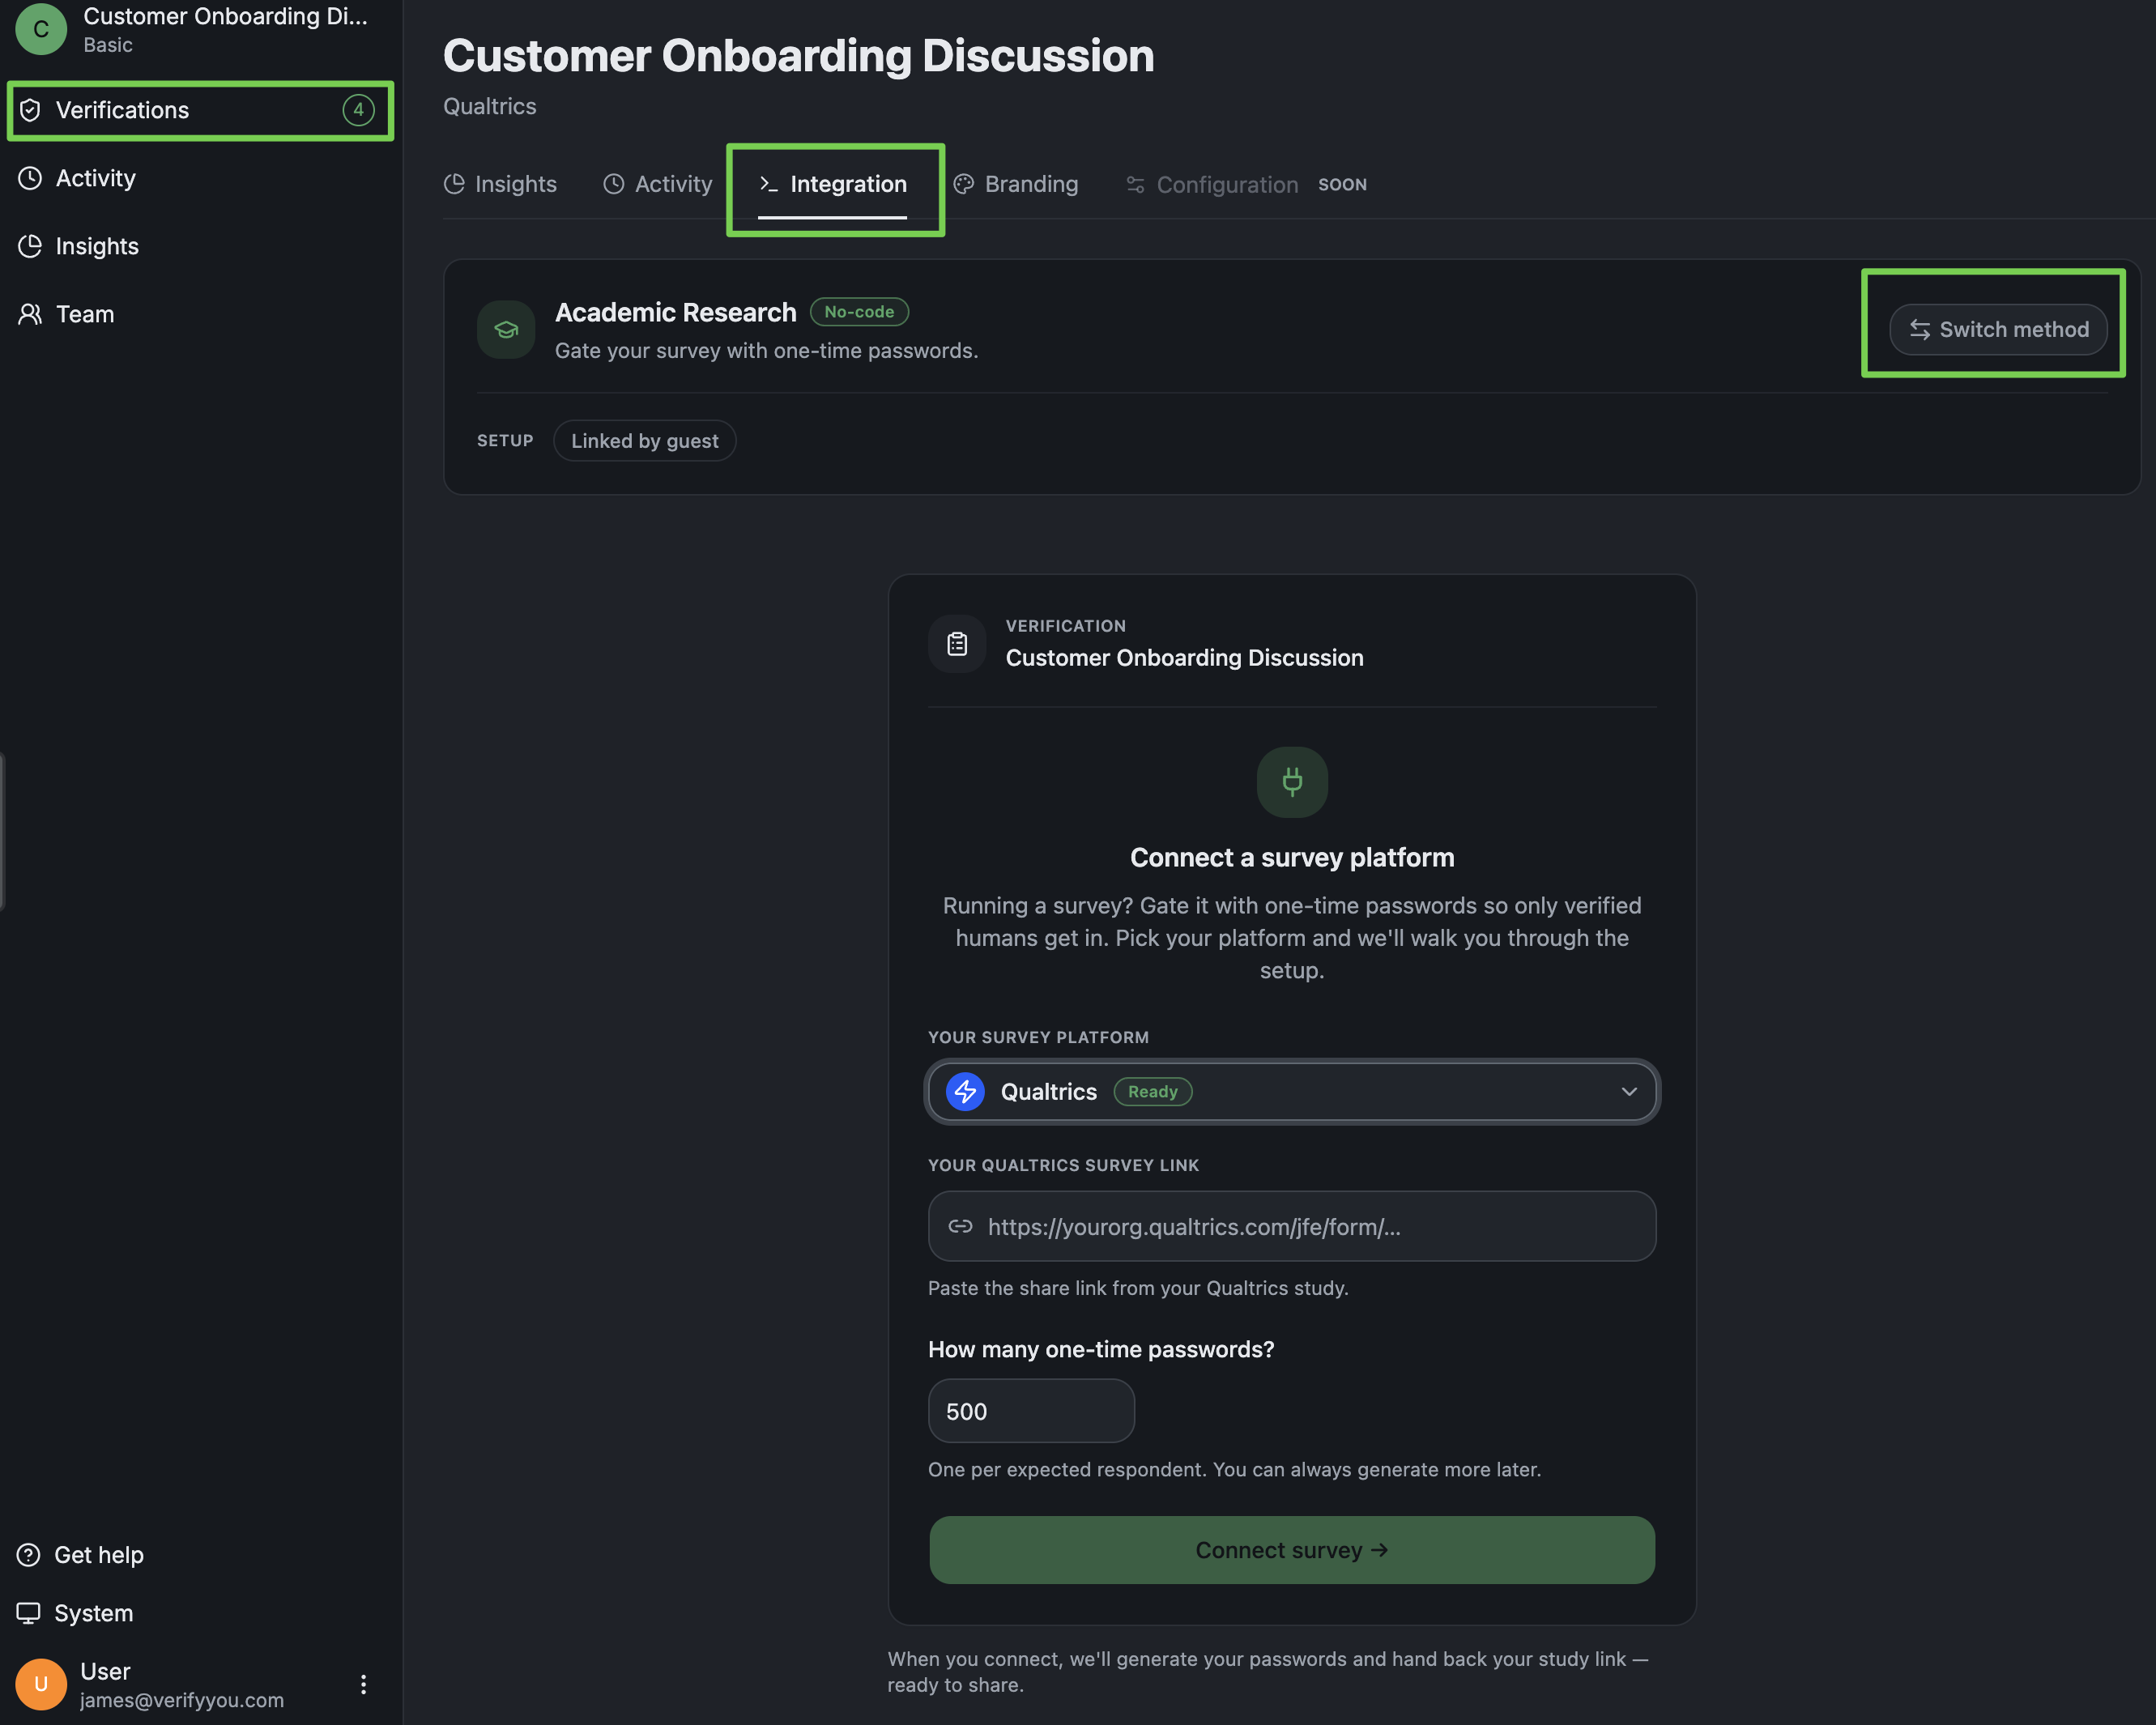Click the Academic Research graduation cap icon
Image resolution: width=2156 pixels, height=1725 pixels.
pos(506,329)
